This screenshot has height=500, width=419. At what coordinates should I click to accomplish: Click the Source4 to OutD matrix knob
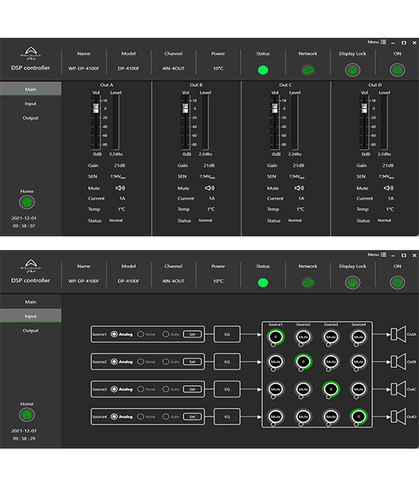pyautogui.click(x=359, y=417)
